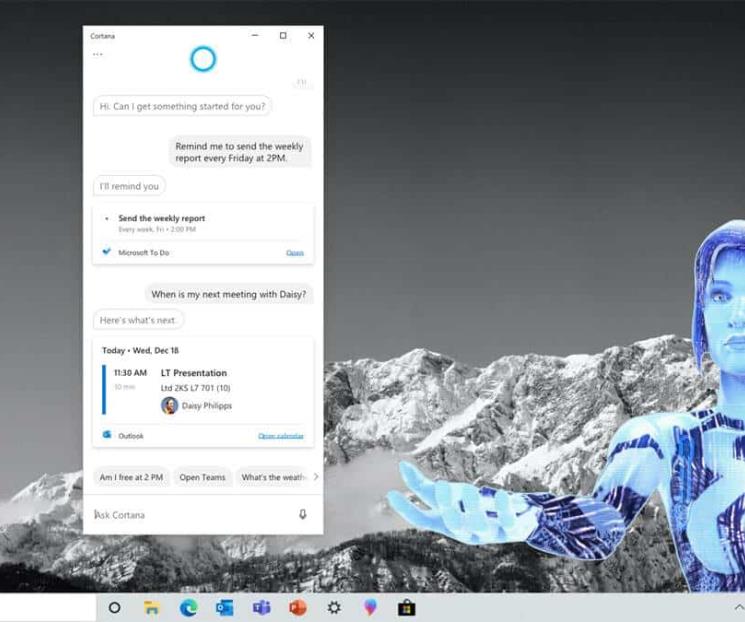Click the 'LT Presentation' meeting title
The image size is (745, 622).
click(x=194, y=373)
